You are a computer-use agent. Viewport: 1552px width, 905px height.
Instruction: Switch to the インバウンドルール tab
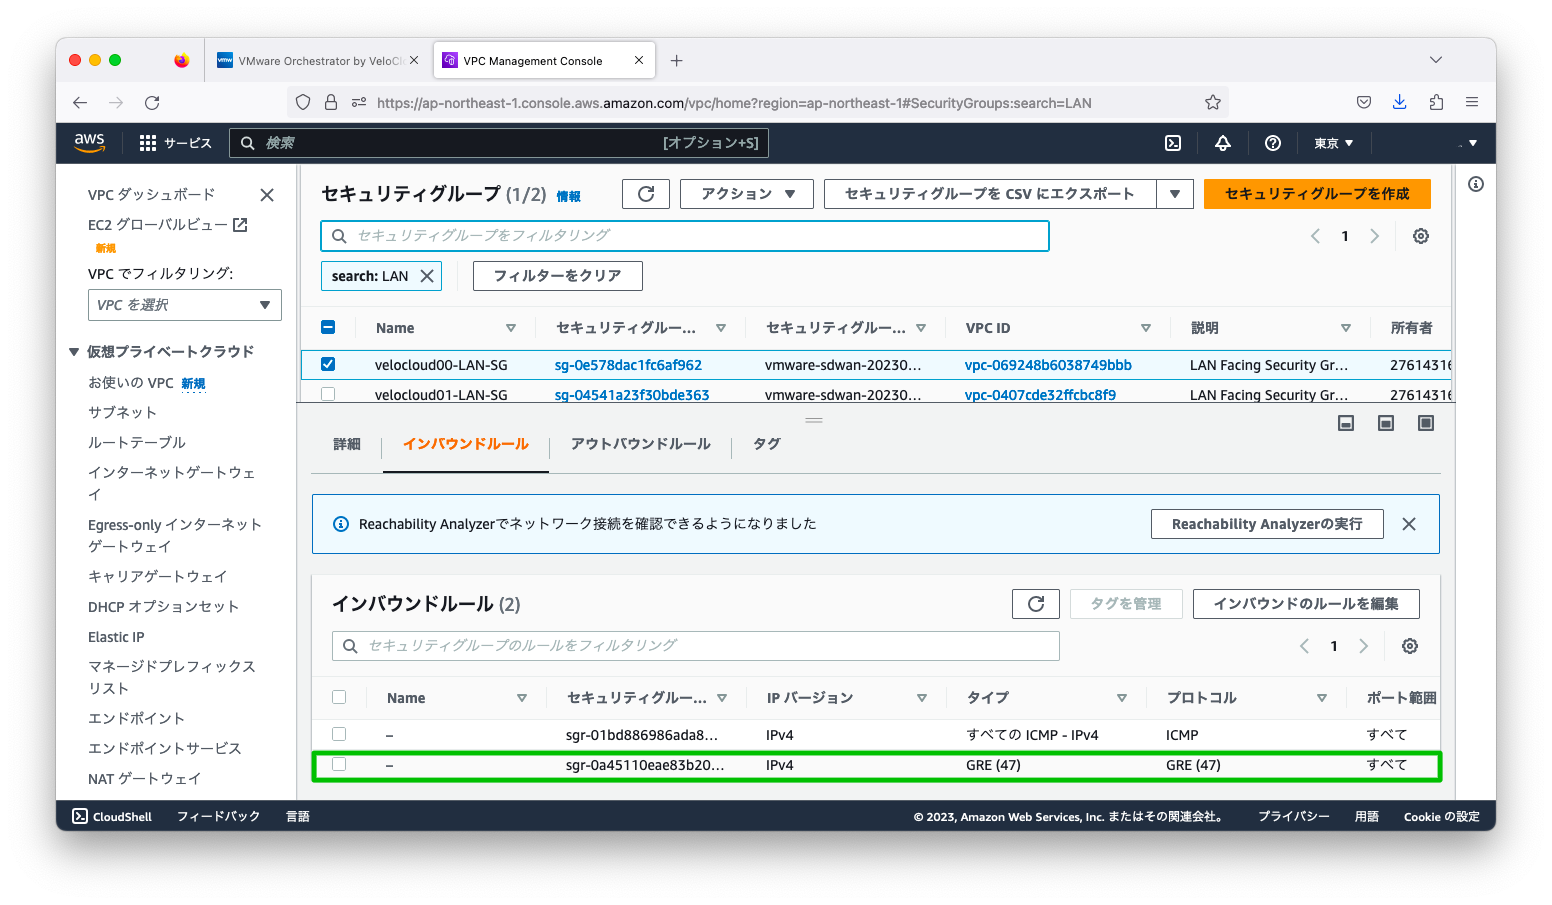pyautogui.click(x=466, y=444)
